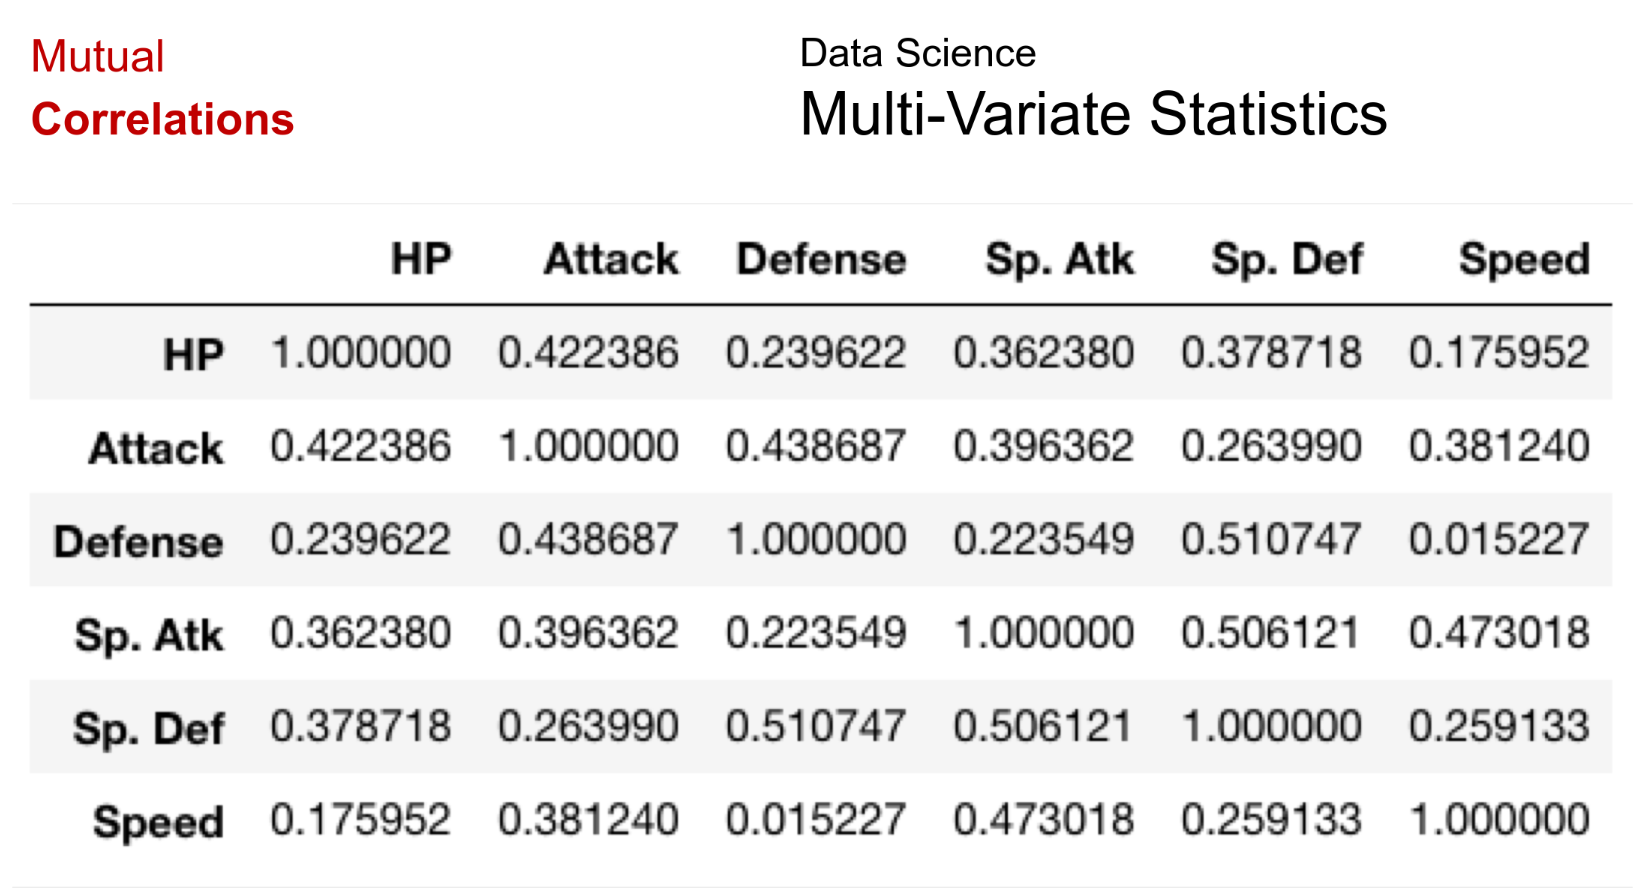This screenshot has height=891, width=1636.
Task: Click the 0.510747 cell in the Defense row
Action: pos(1271,540)
